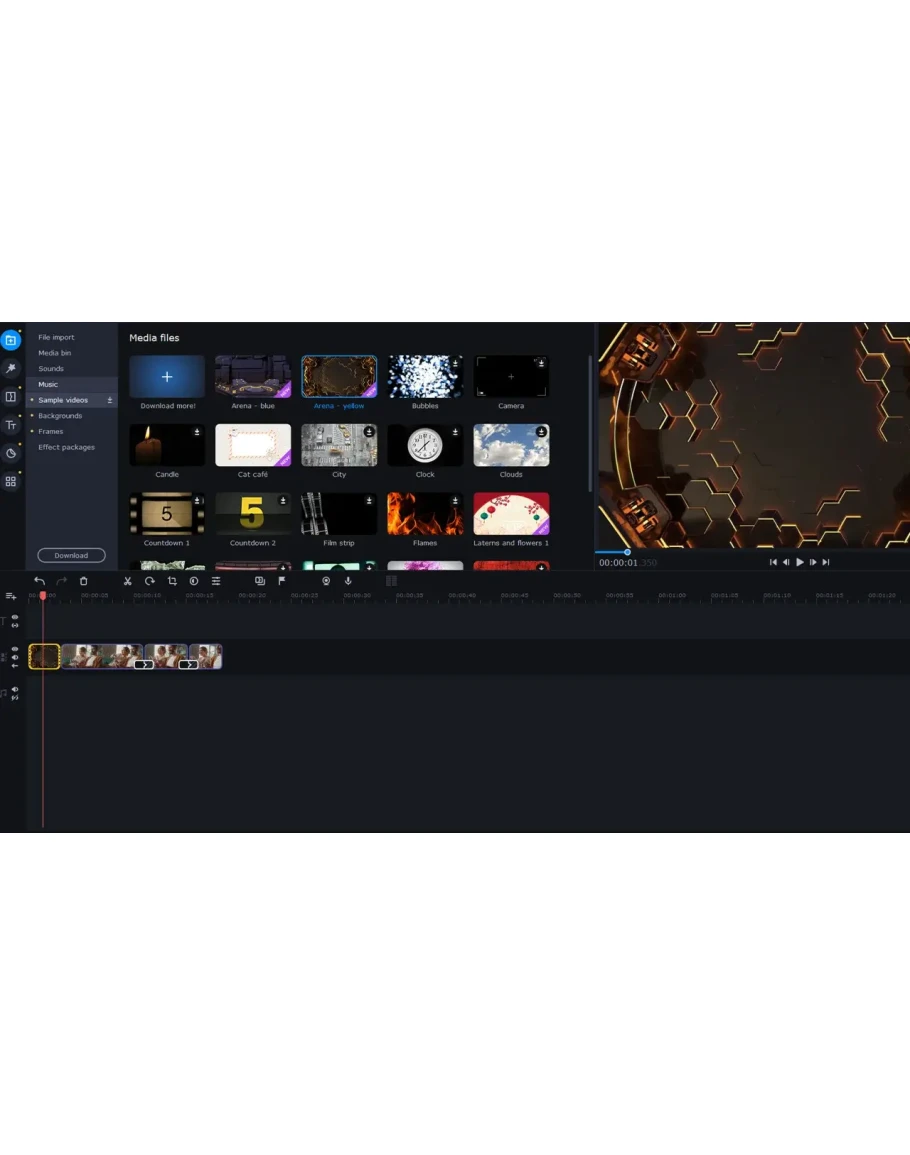Click the scissors Split tool

128,581
